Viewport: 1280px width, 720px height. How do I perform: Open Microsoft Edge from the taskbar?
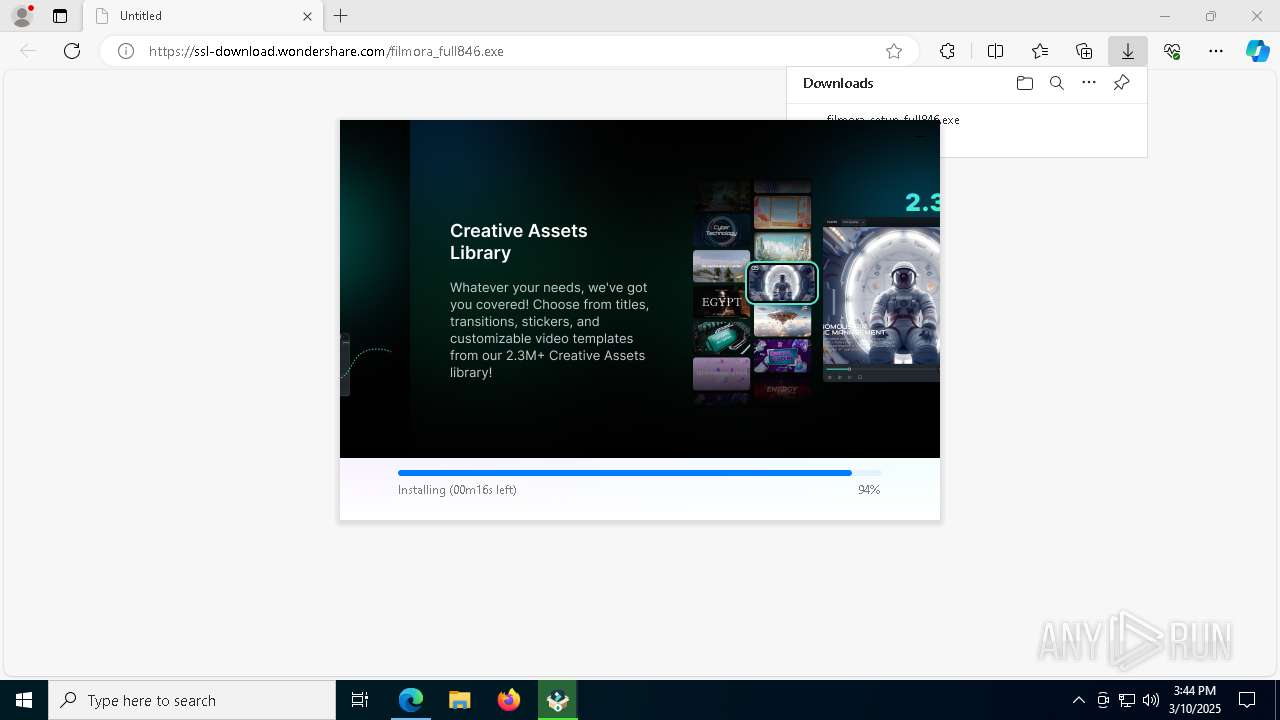(x=411, y=700)
